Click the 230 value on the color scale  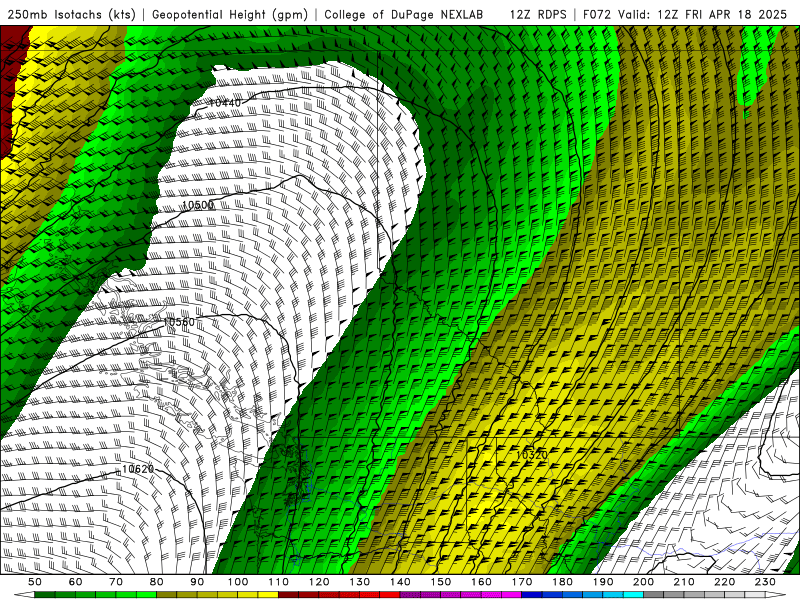pyautogui.click(x=765, y=582)
